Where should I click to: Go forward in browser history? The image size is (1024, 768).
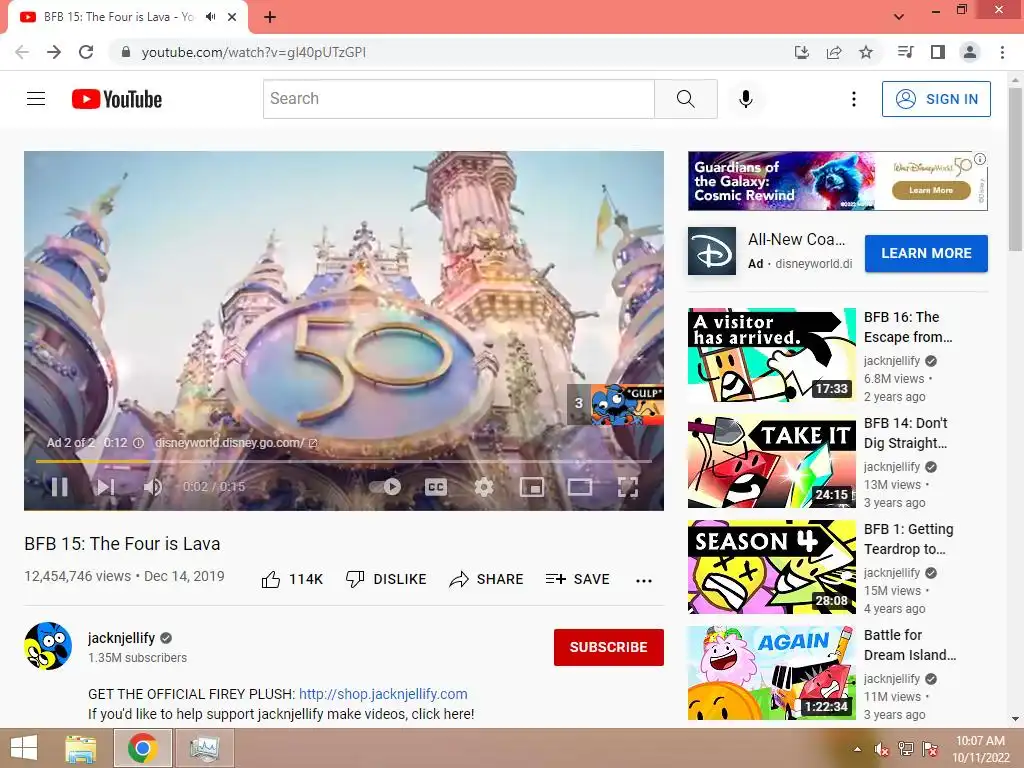pyautogui.click(x=54, y=52)
